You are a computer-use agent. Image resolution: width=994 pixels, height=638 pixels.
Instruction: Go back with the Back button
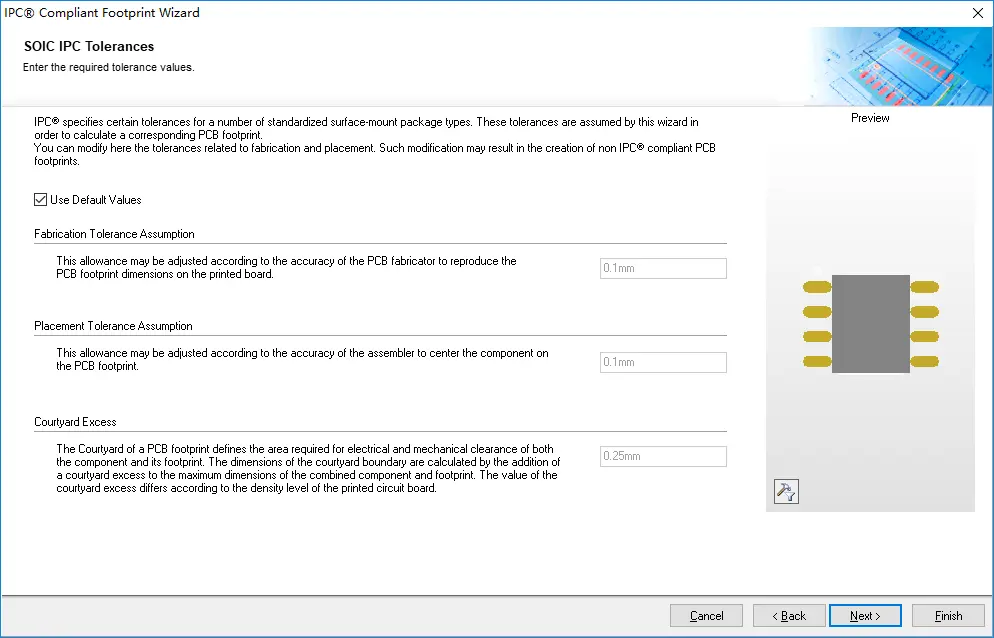pos(789,616)
